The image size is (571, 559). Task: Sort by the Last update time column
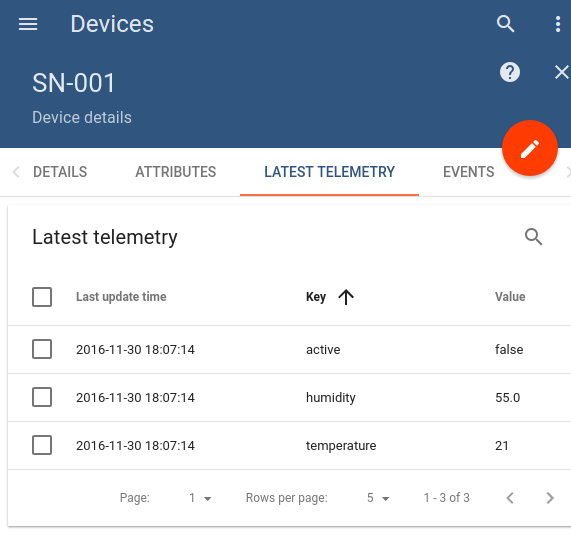(121, 297)
